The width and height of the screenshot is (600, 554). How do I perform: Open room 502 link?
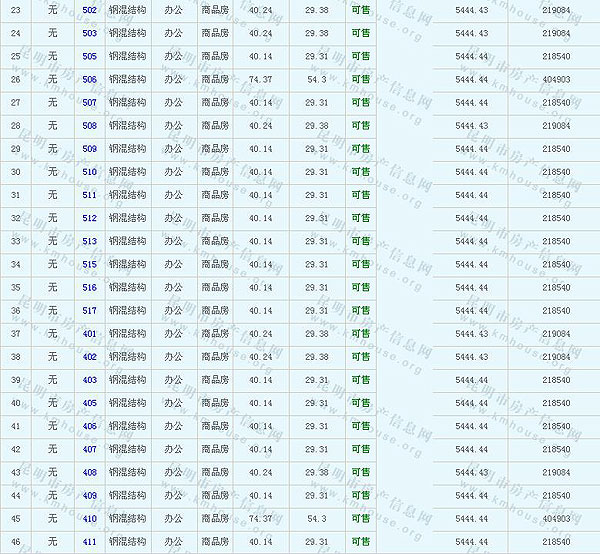coord(90,10)
